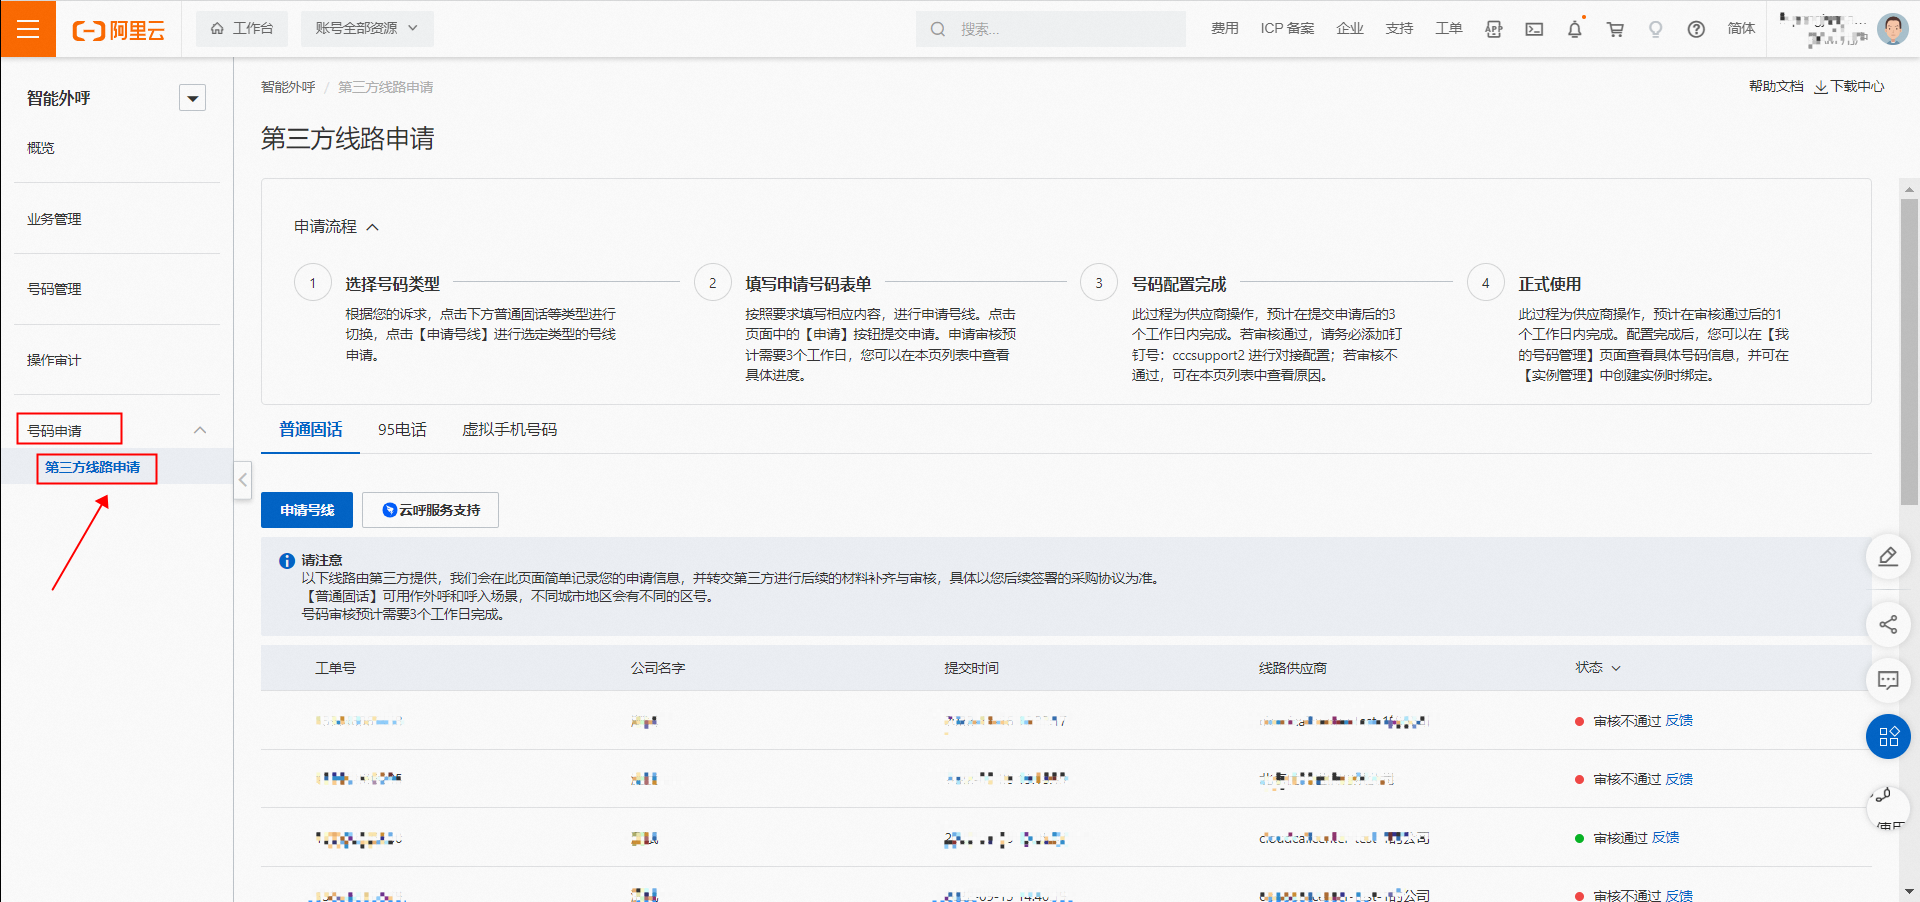
Task: Open the hamburger main menu
Action: click(28, 29)
